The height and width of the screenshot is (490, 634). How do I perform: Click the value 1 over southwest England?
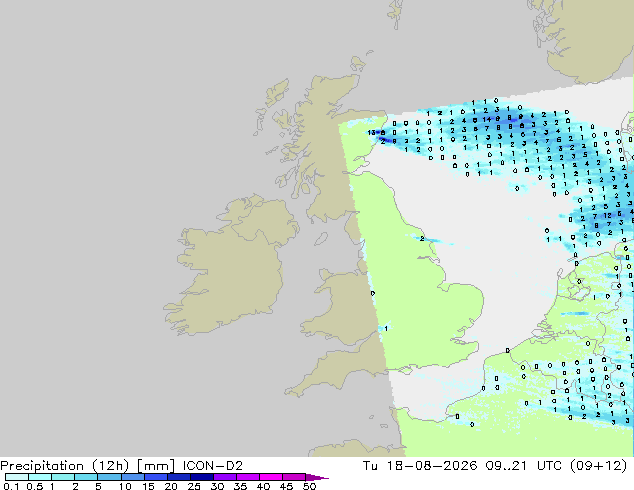[386, 328]
